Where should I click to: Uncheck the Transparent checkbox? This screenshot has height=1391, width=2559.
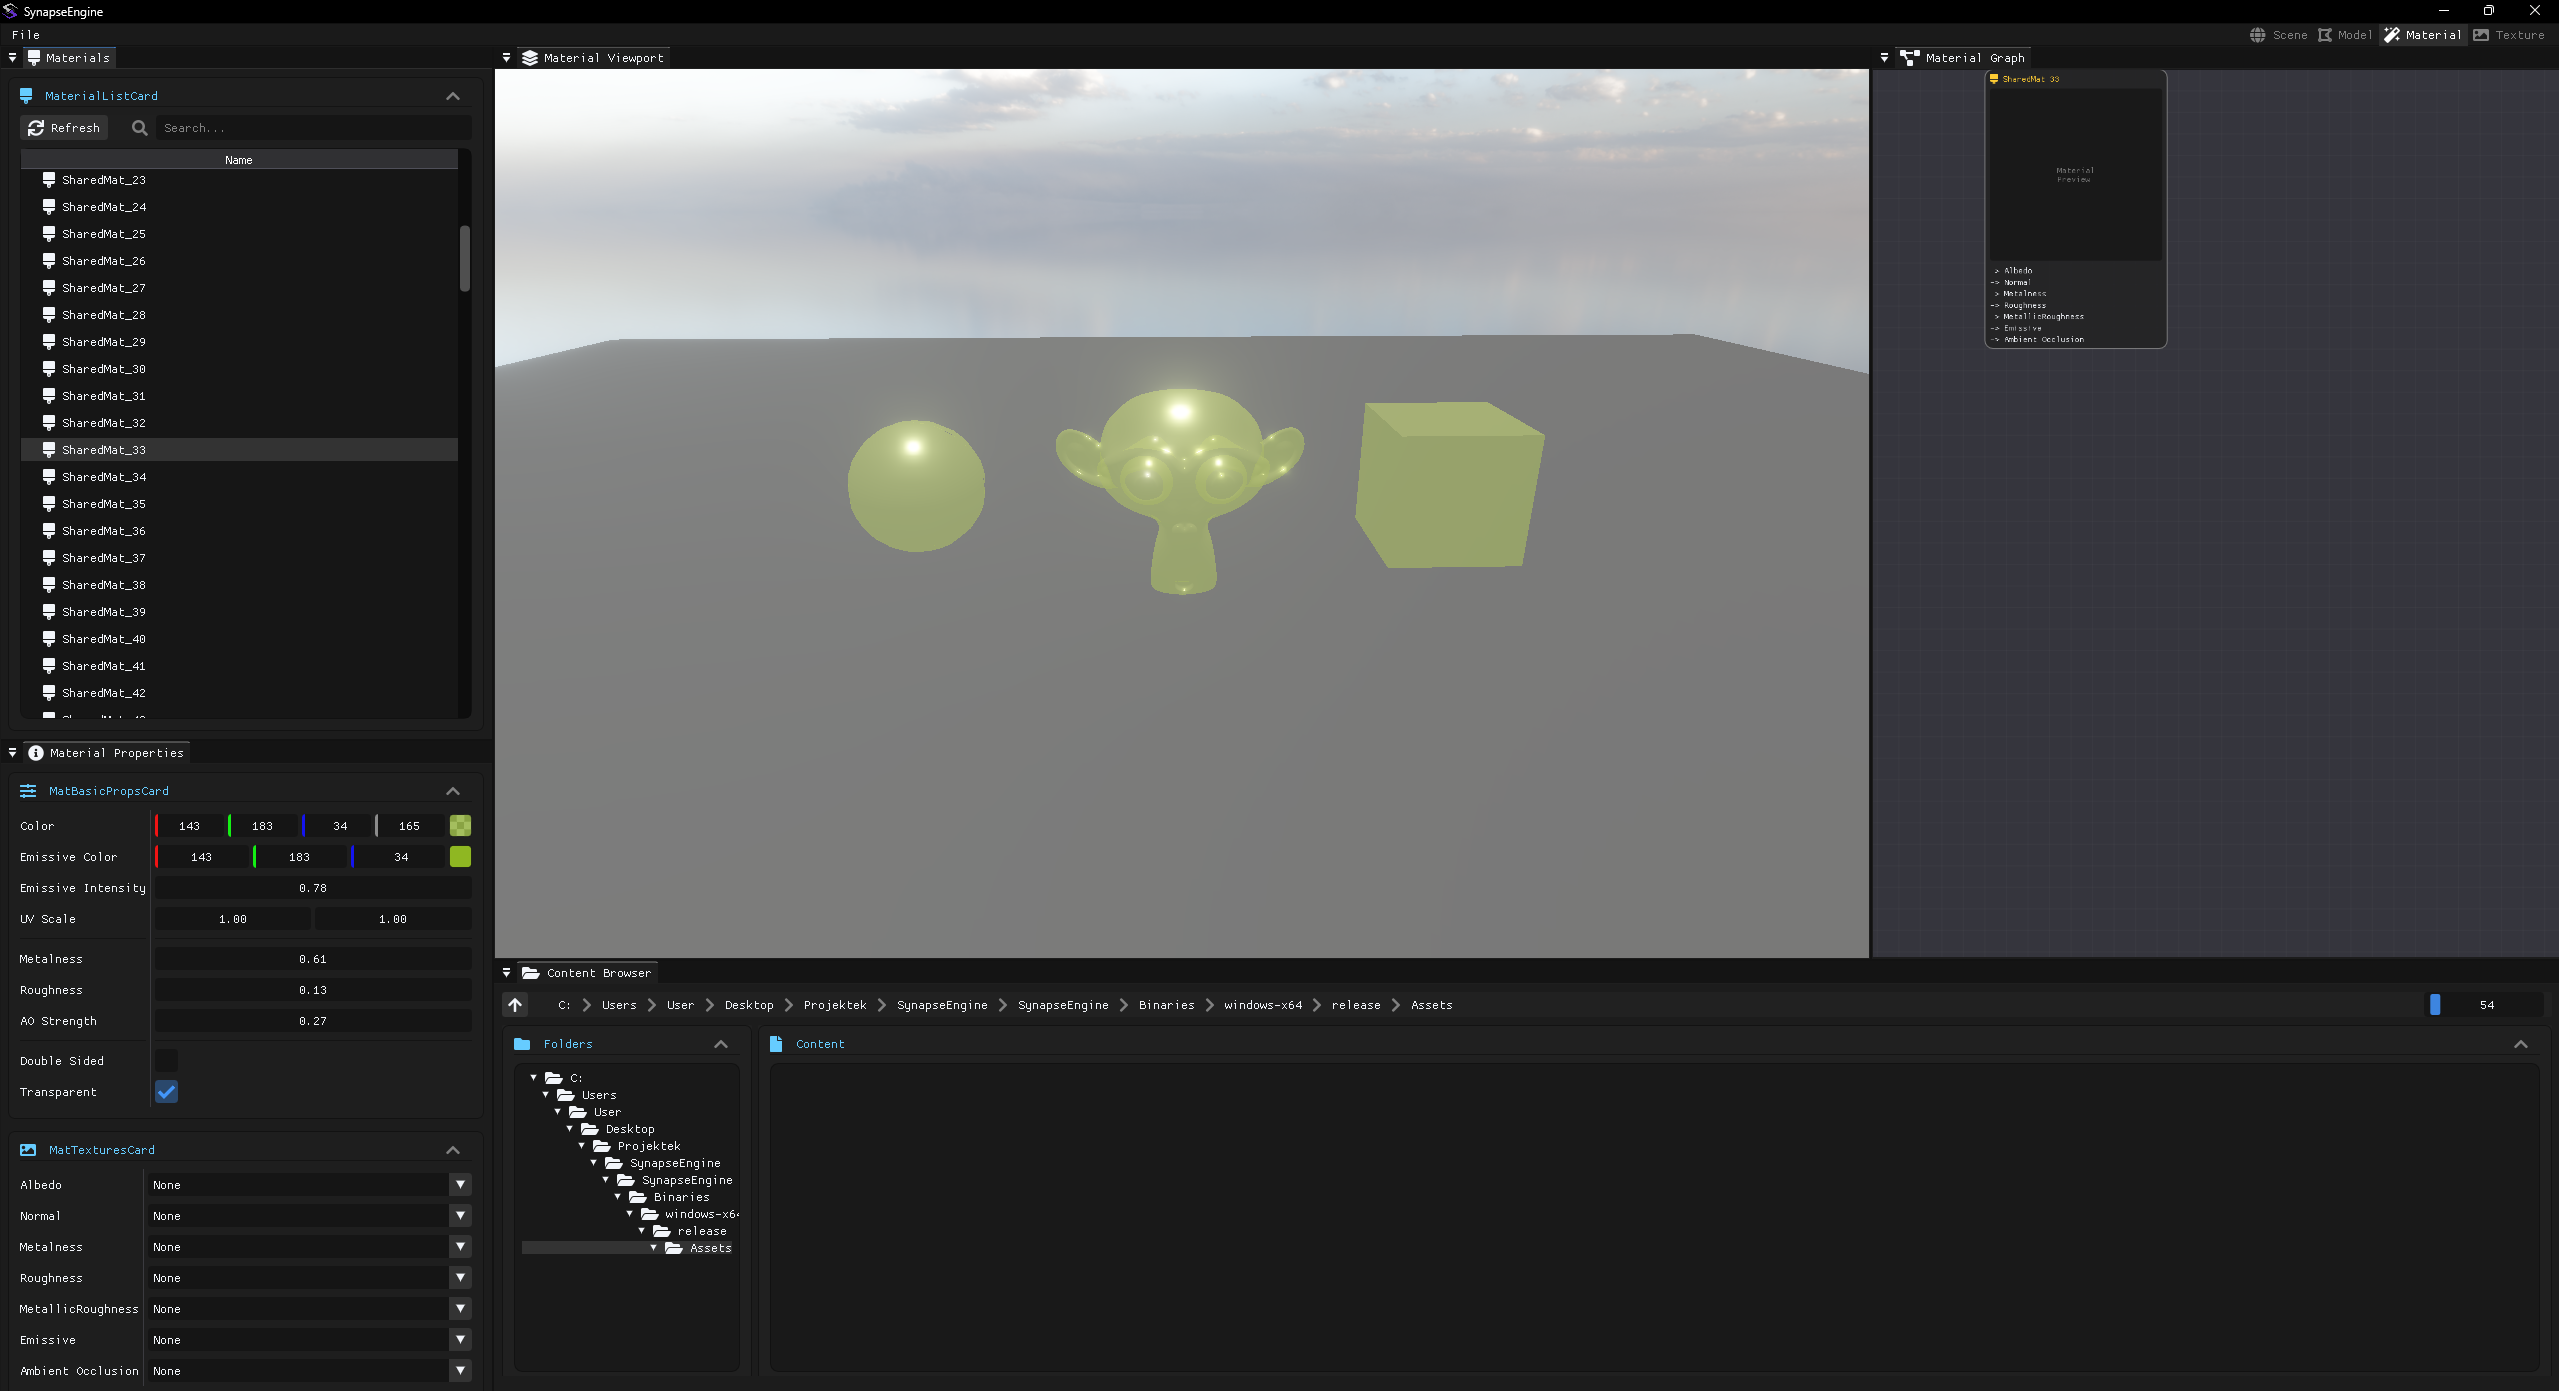167,1092
